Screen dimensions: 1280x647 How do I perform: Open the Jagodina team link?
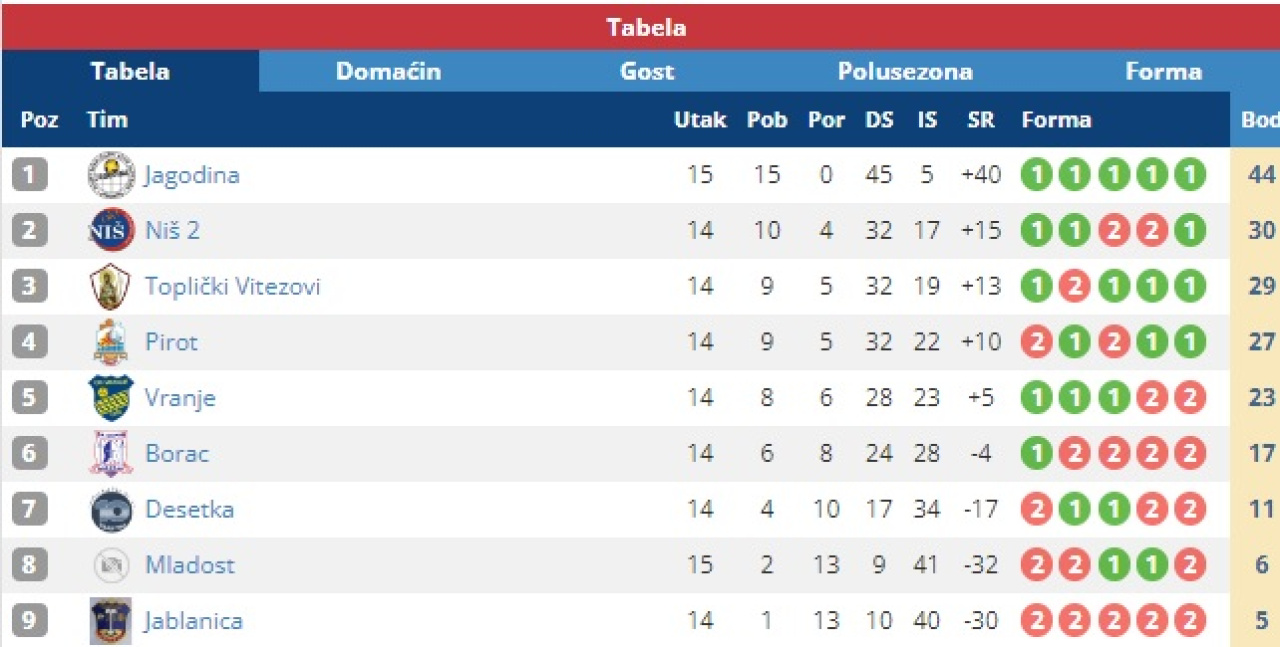point(192,176)
